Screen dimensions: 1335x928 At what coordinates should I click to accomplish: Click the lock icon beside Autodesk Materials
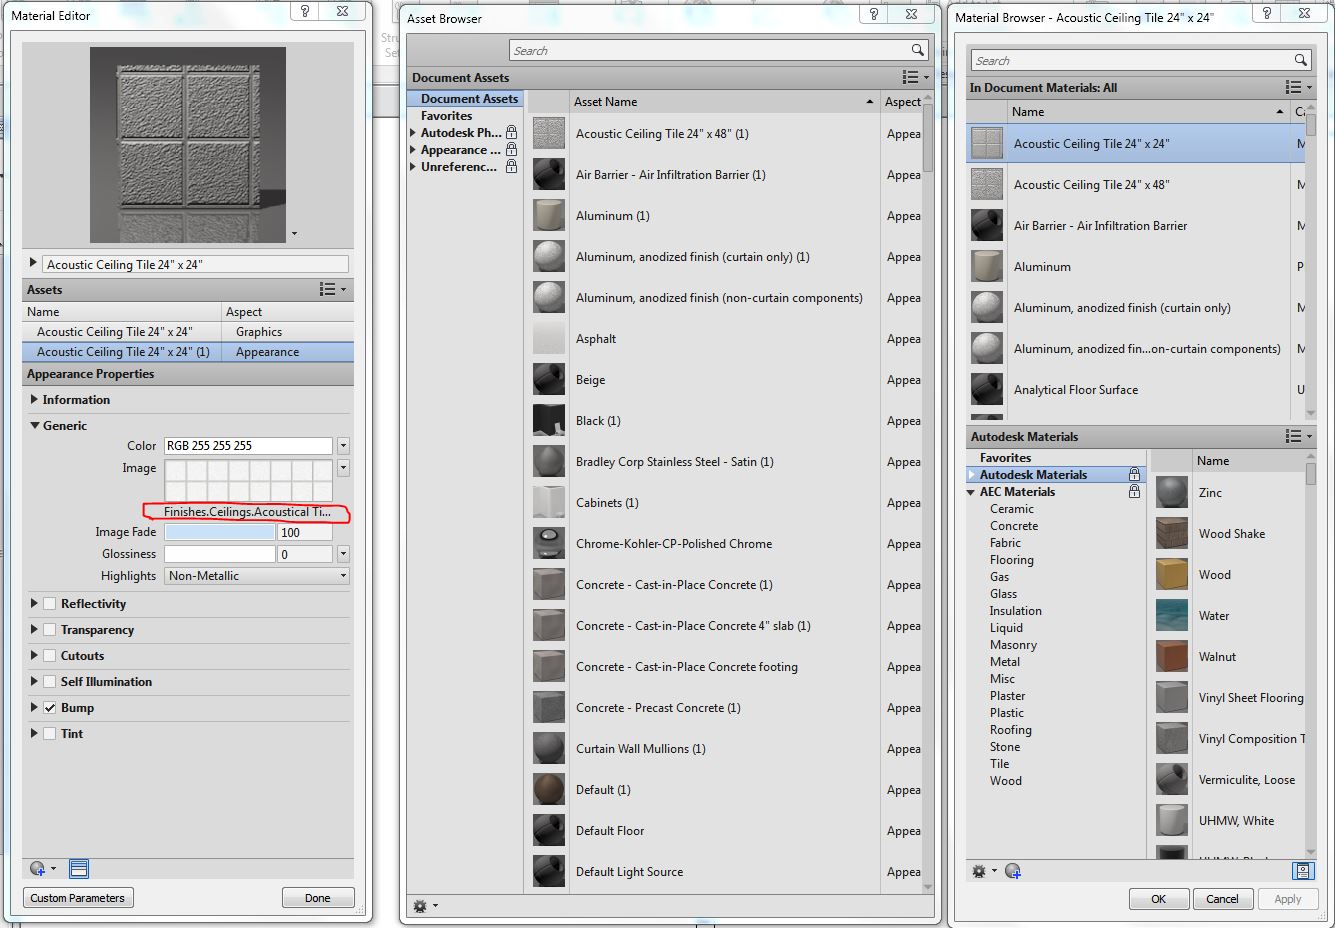click(1134, 475)
